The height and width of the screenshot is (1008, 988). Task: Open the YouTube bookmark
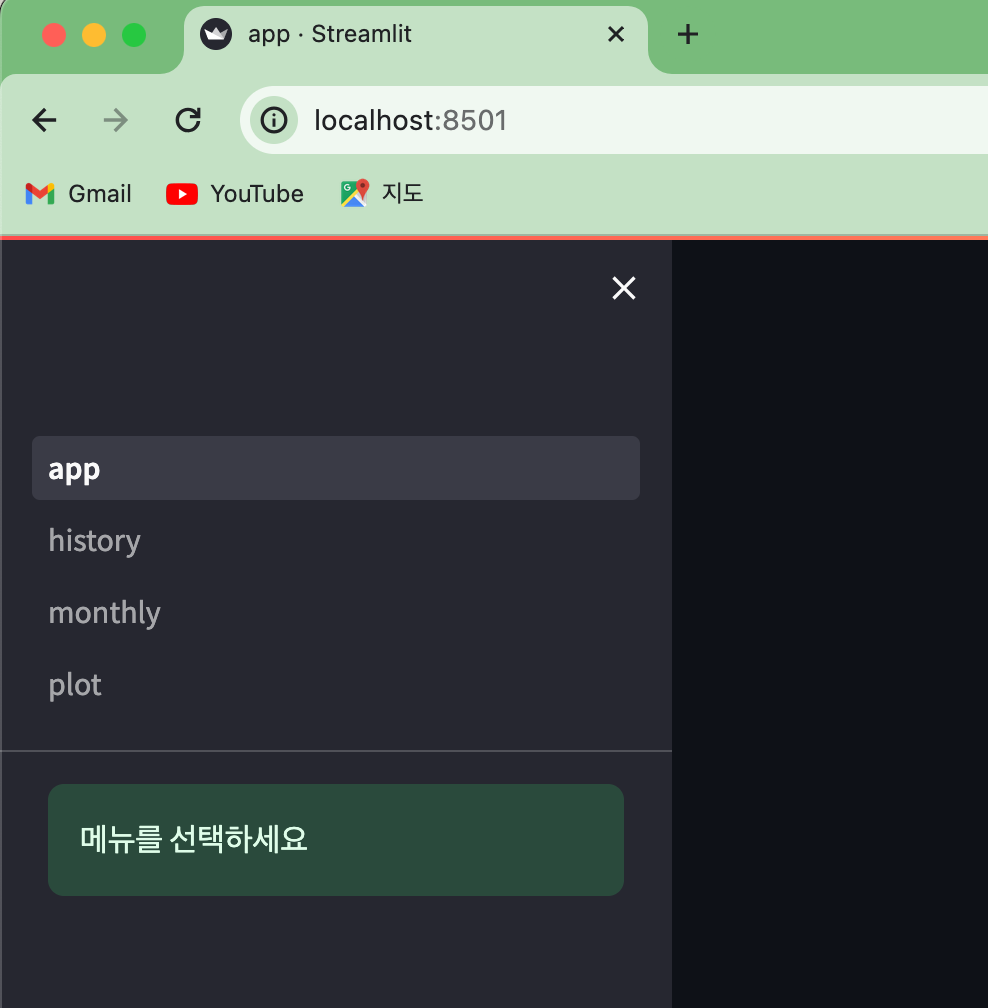pos(235,194)
